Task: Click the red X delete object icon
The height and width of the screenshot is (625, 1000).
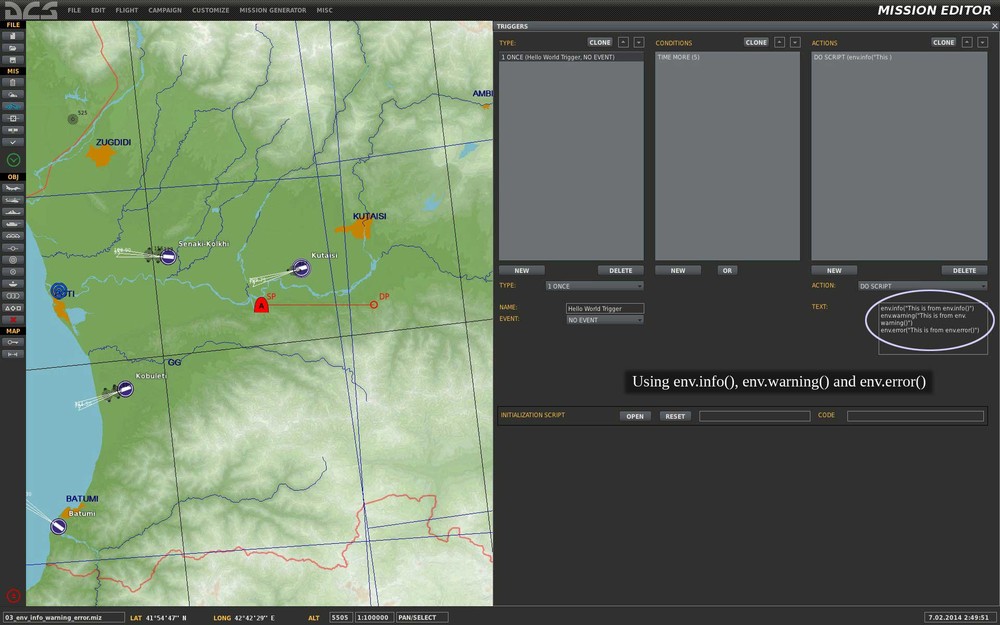Action: click(13, 318)
